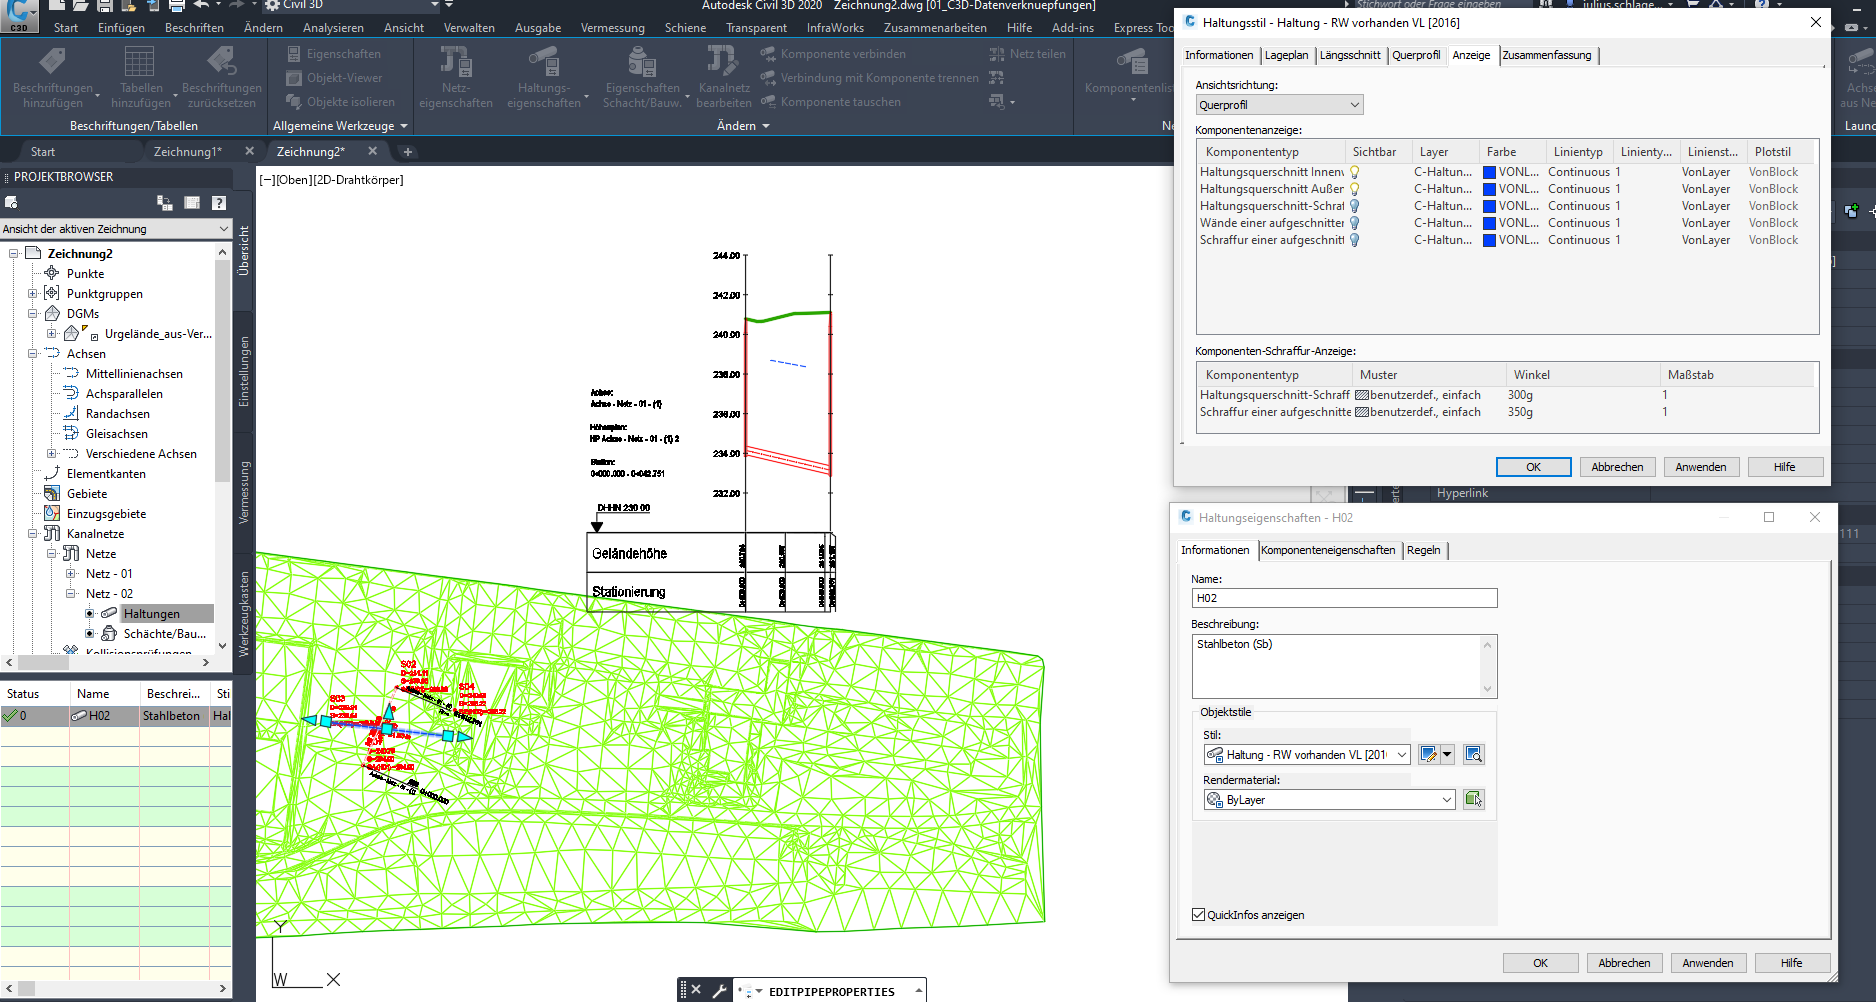Open Eigenschaften Schacht/Bauwerk tool
Screen dimensions: 1876x1002
point(643,77)
